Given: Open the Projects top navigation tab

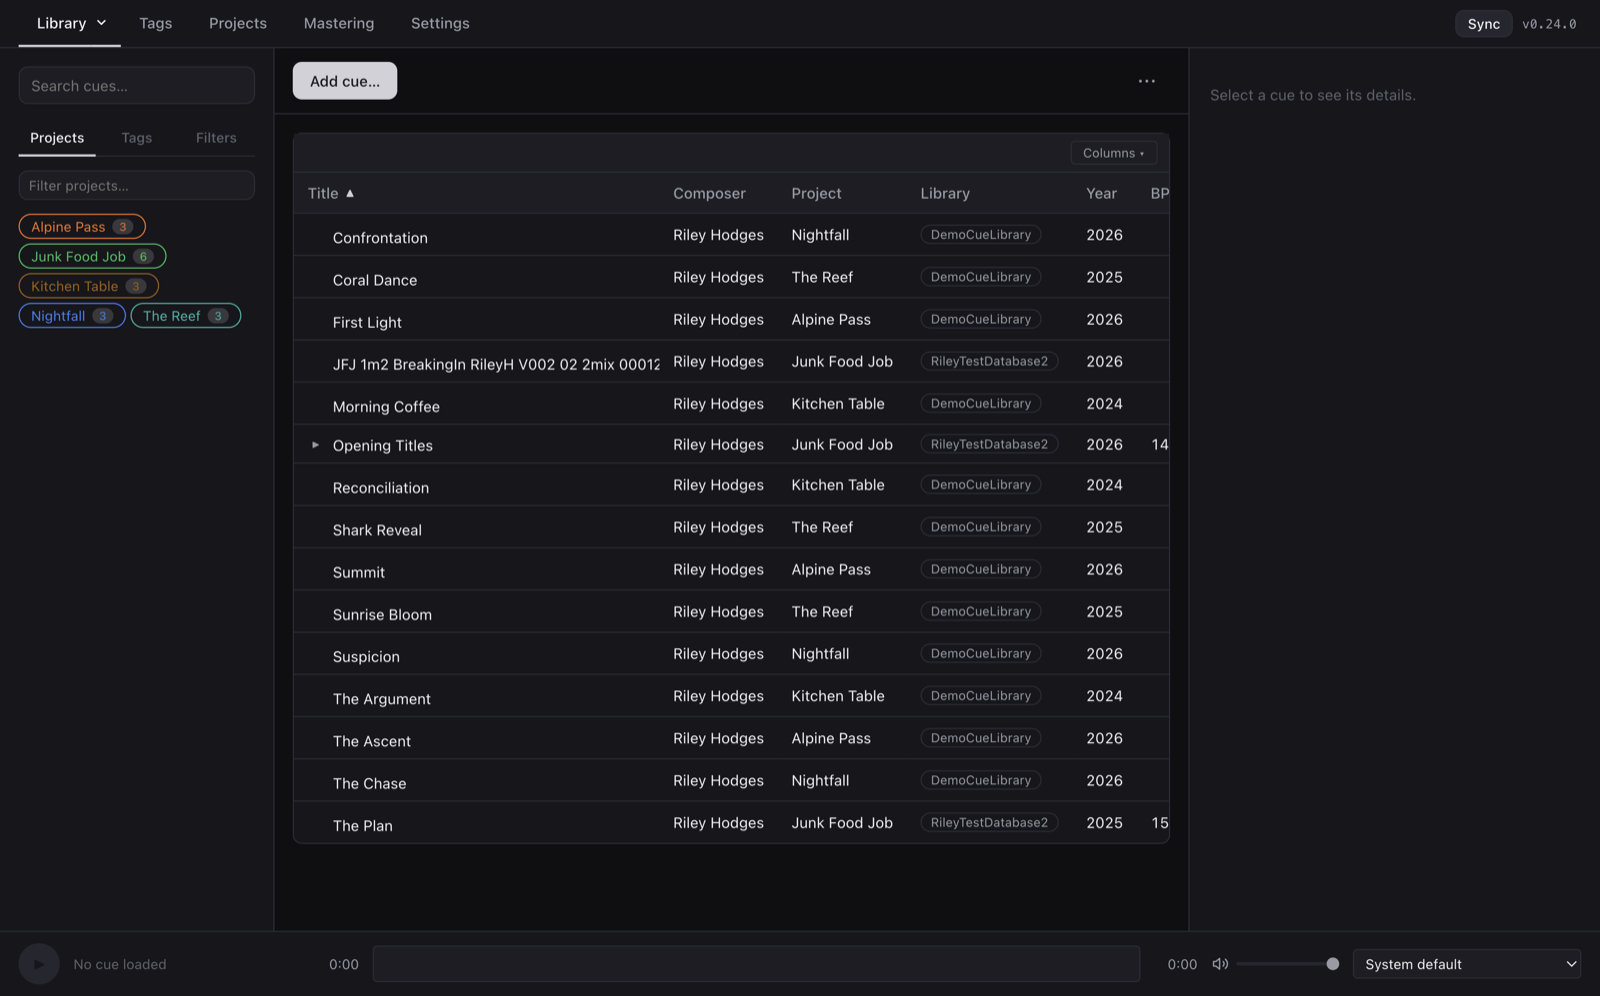Looking at the screenshot, I should 238,23.
